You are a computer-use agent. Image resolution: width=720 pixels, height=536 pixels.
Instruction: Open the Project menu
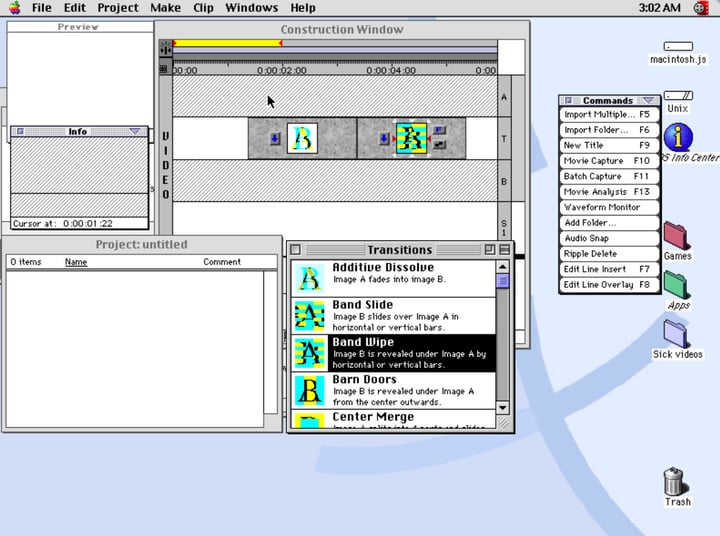click(118, 8)
